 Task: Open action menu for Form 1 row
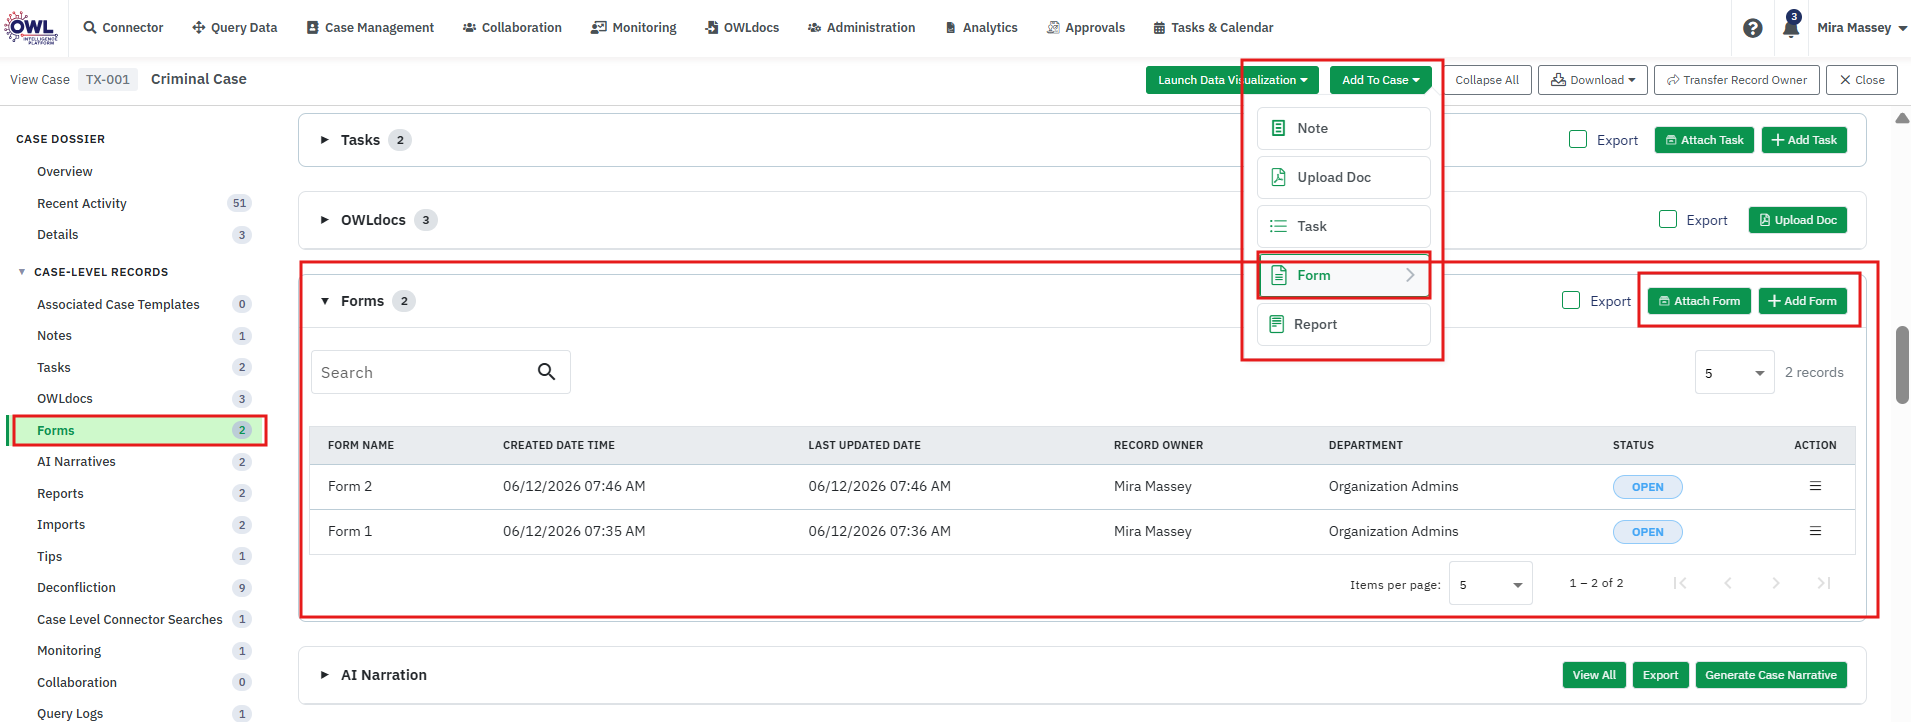pos(1815,531)
